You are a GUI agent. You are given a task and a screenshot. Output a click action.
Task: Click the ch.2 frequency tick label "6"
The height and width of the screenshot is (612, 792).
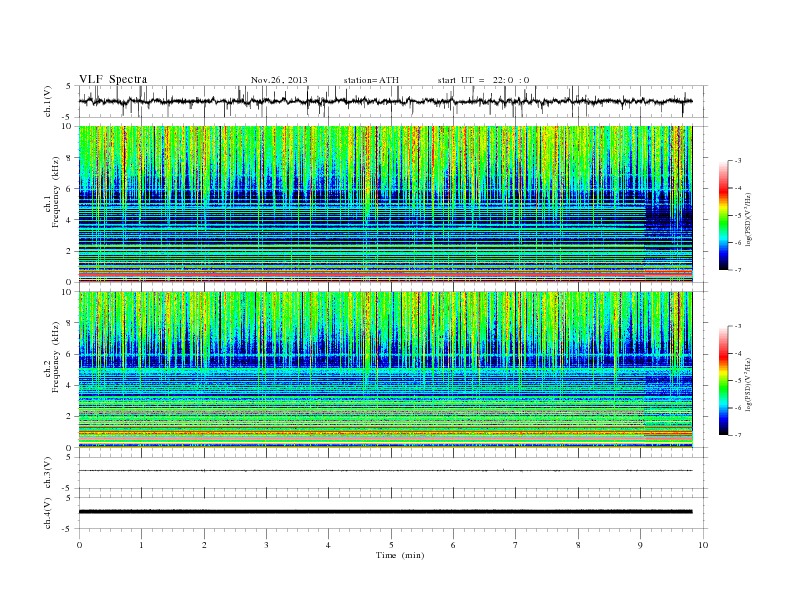coord(70,354)
